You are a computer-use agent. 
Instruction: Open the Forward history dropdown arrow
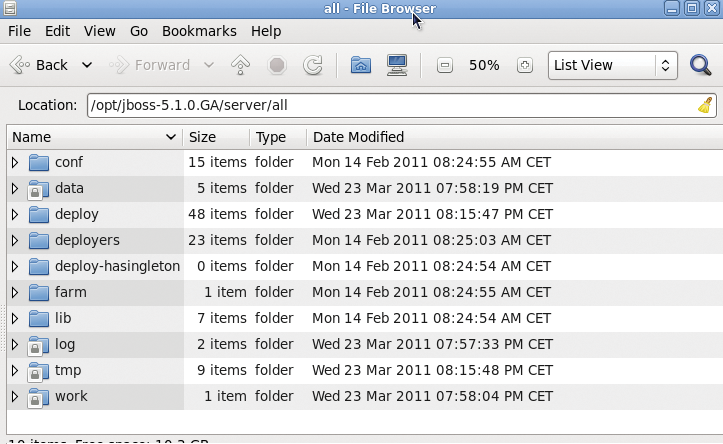click(209, 65)
